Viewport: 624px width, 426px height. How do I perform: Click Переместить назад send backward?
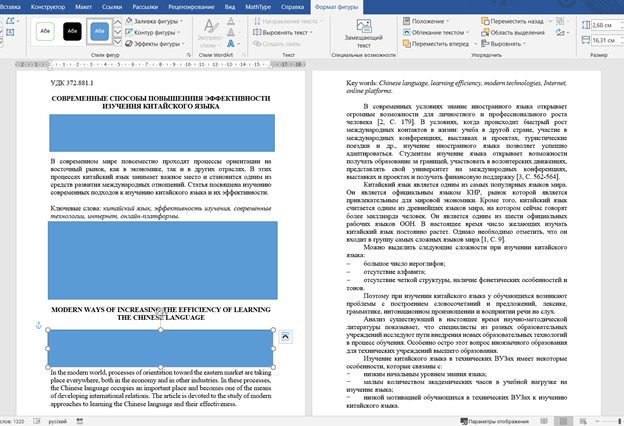click(513, 21)
